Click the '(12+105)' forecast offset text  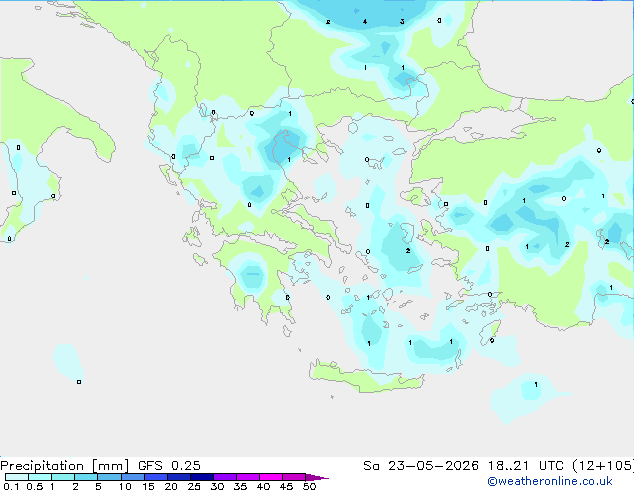click(x=602, y=466)
